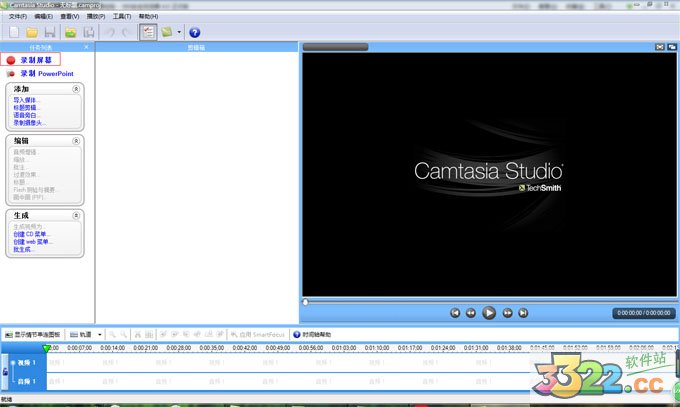Click 创建 web 菜单 link
The image size is (680, 407).
[33, 242]
